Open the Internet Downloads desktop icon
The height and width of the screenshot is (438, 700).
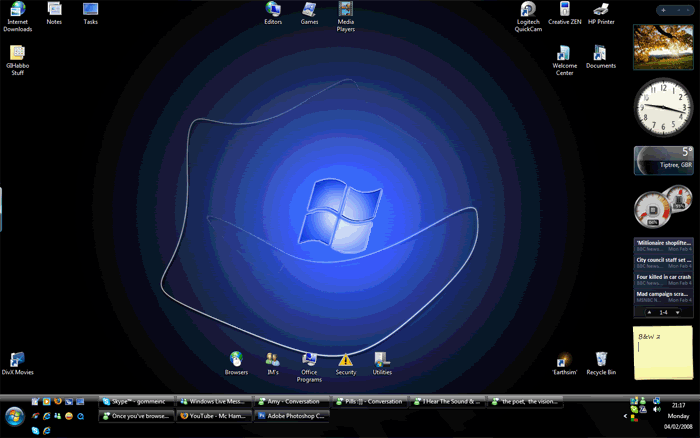coord(17,10)
